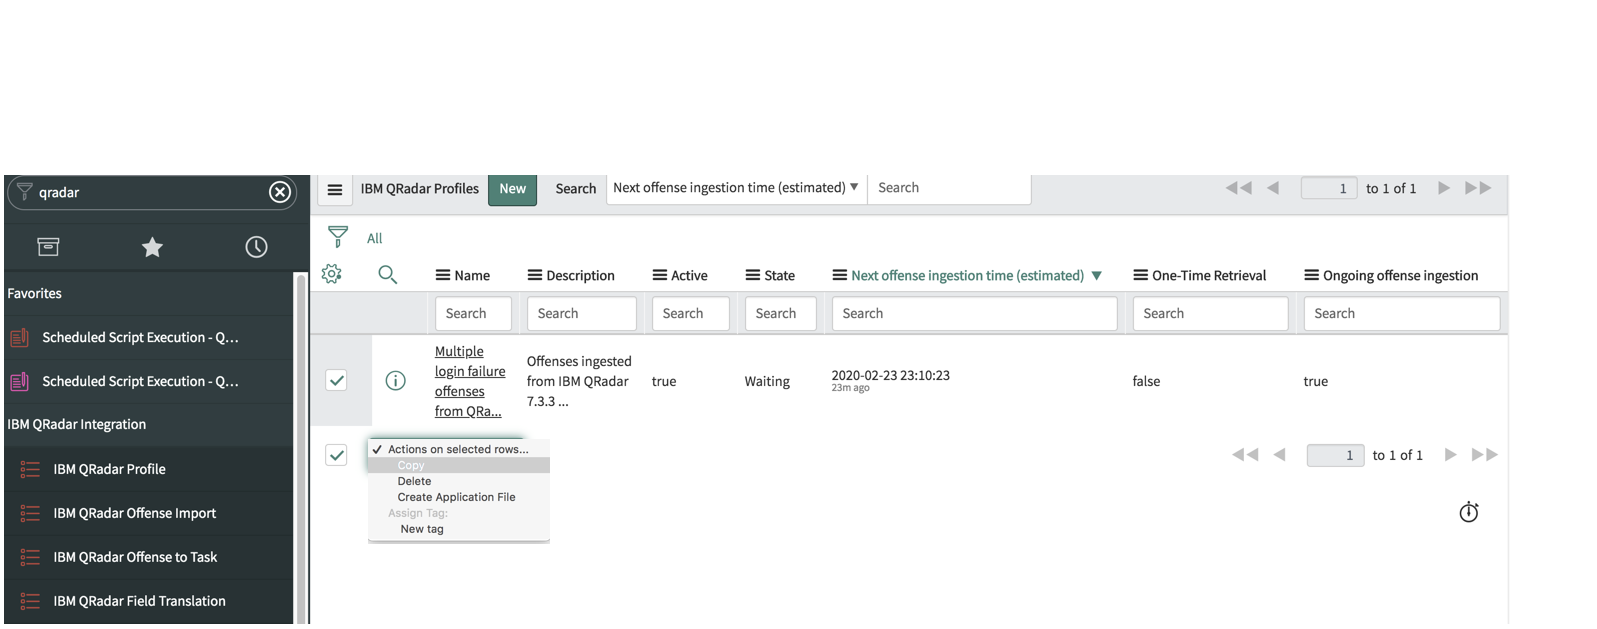Screen dimensions: 1597x629
Task: Open the Personalize List gear icon
Action: (x=332, y=274)
